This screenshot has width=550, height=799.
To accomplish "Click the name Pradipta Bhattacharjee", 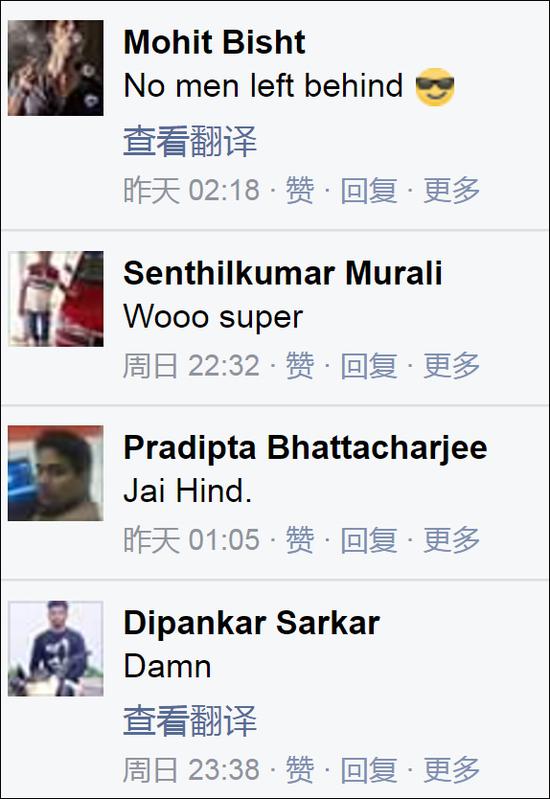I will coord(305,447).
